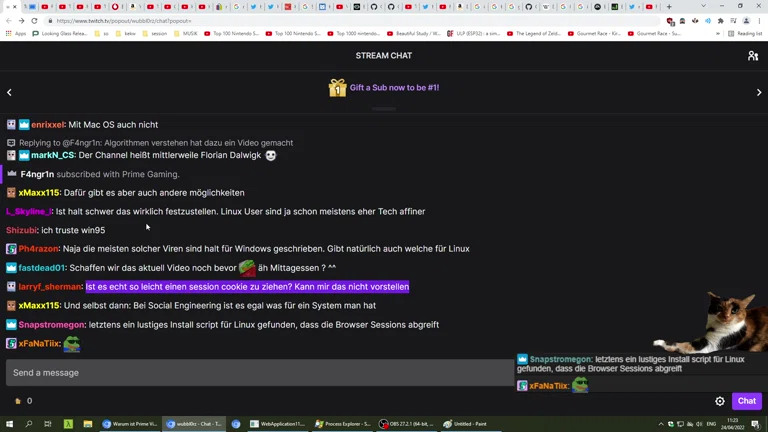Open ULP (ESP32) bookmark

tap(474, 34)
